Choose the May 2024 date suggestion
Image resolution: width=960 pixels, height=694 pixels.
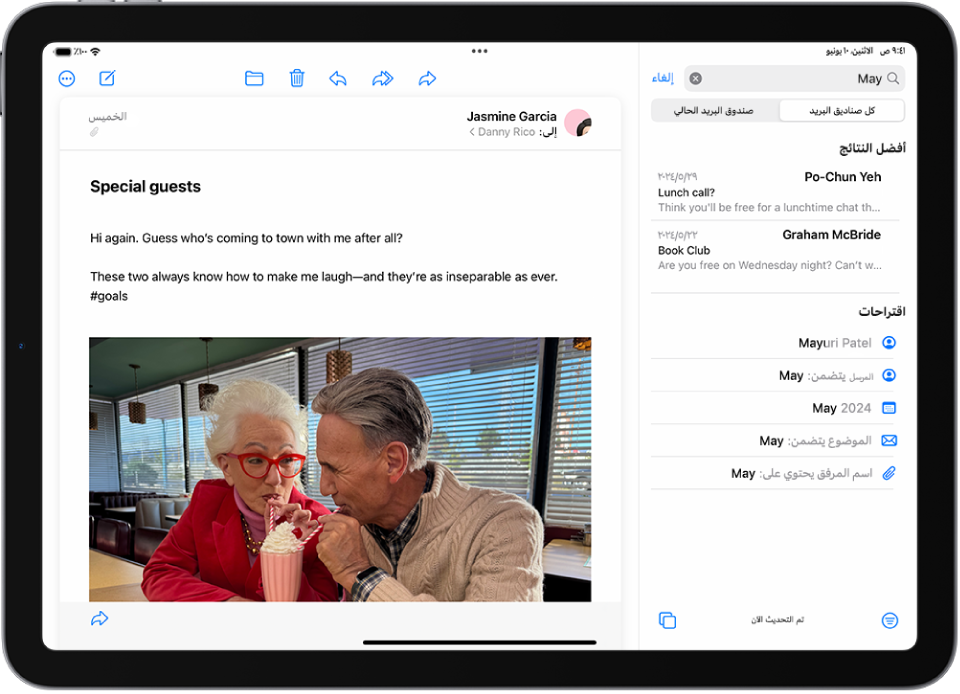[x=774, y=408]
